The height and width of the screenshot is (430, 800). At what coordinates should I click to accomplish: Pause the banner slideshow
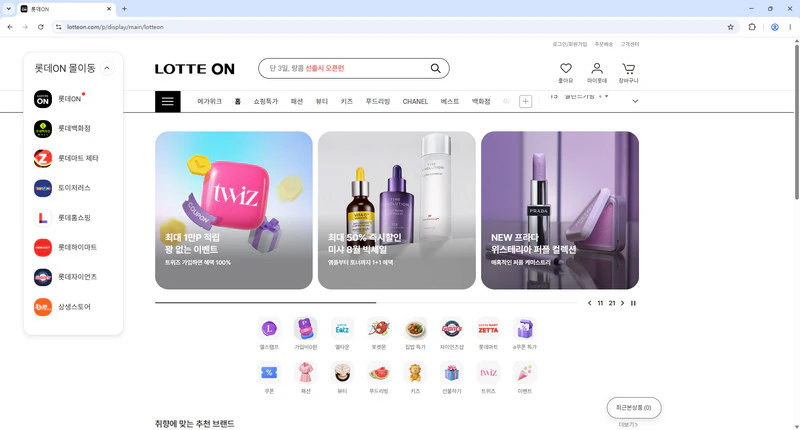coord(633,303)
